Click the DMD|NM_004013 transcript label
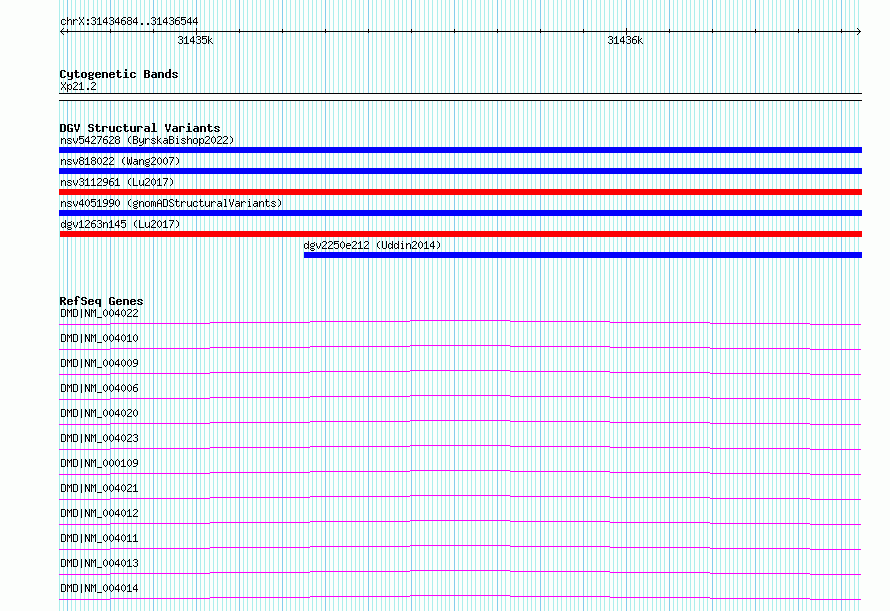The height and width of the screenshot is (611, 890). point(99,563)
